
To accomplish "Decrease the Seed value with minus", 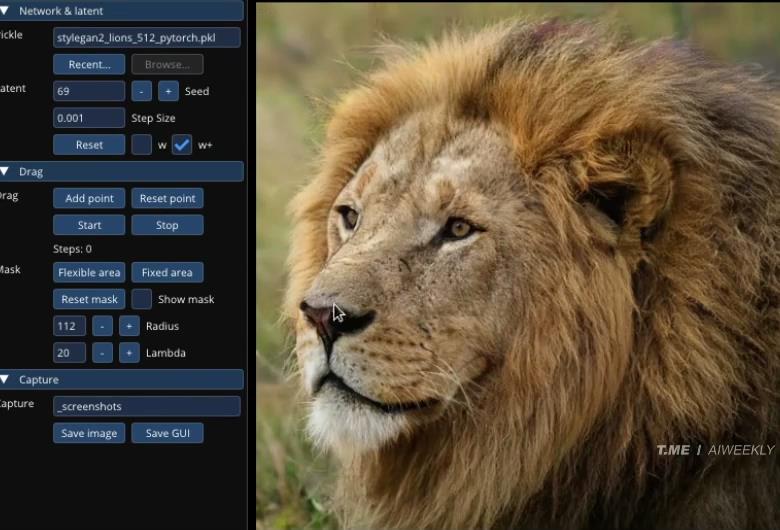I will tap(141, 91).
